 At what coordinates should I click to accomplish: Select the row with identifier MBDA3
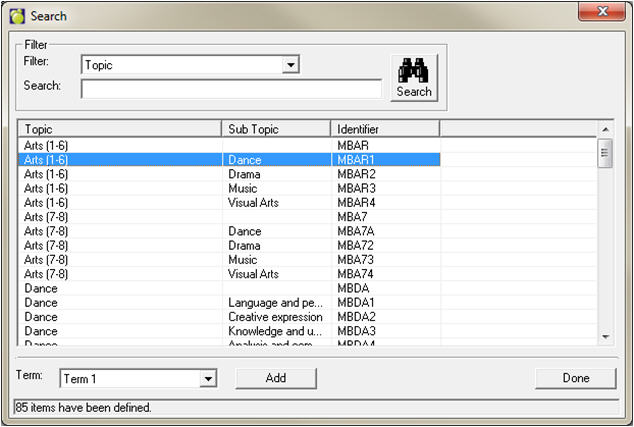[230, 331]
